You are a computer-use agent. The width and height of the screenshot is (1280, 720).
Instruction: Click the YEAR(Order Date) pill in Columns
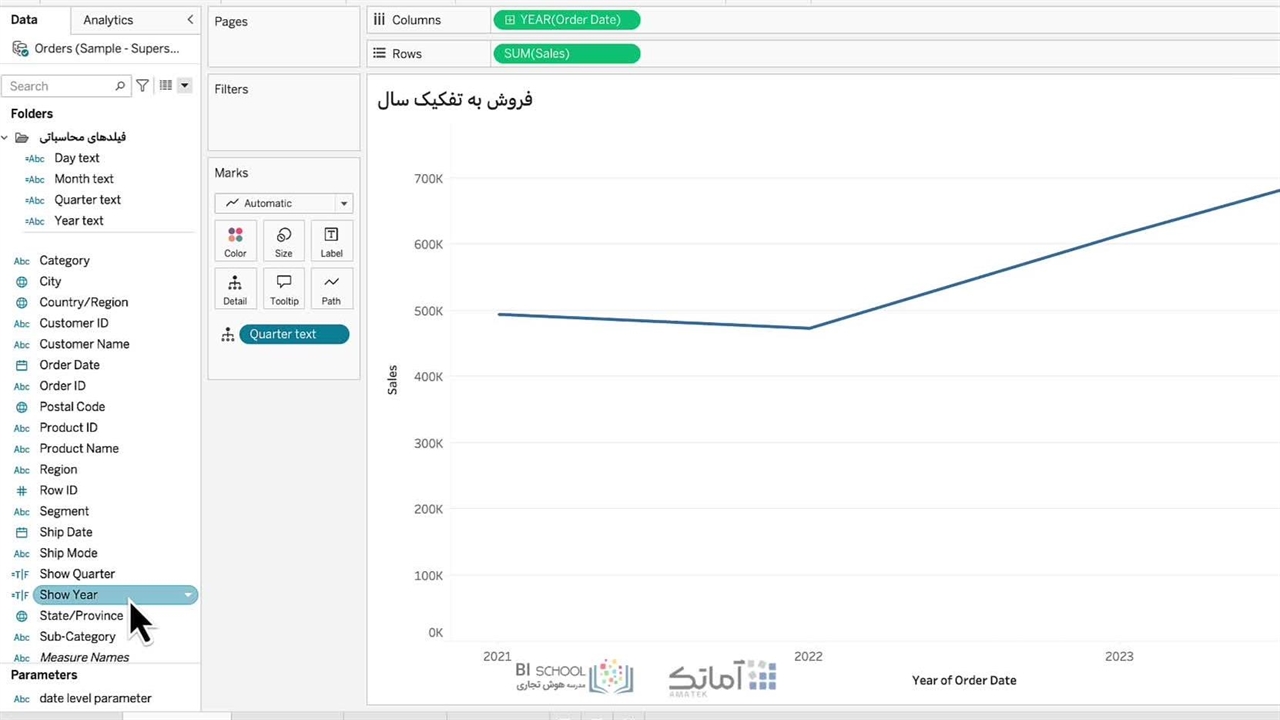coord(566,20)
